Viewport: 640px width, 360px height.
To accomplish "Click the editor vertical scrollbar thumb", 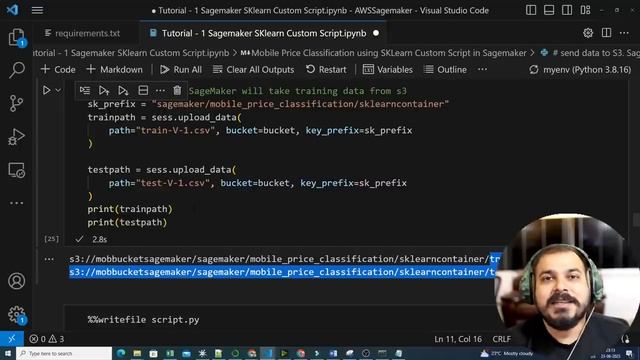I will 636,220.
